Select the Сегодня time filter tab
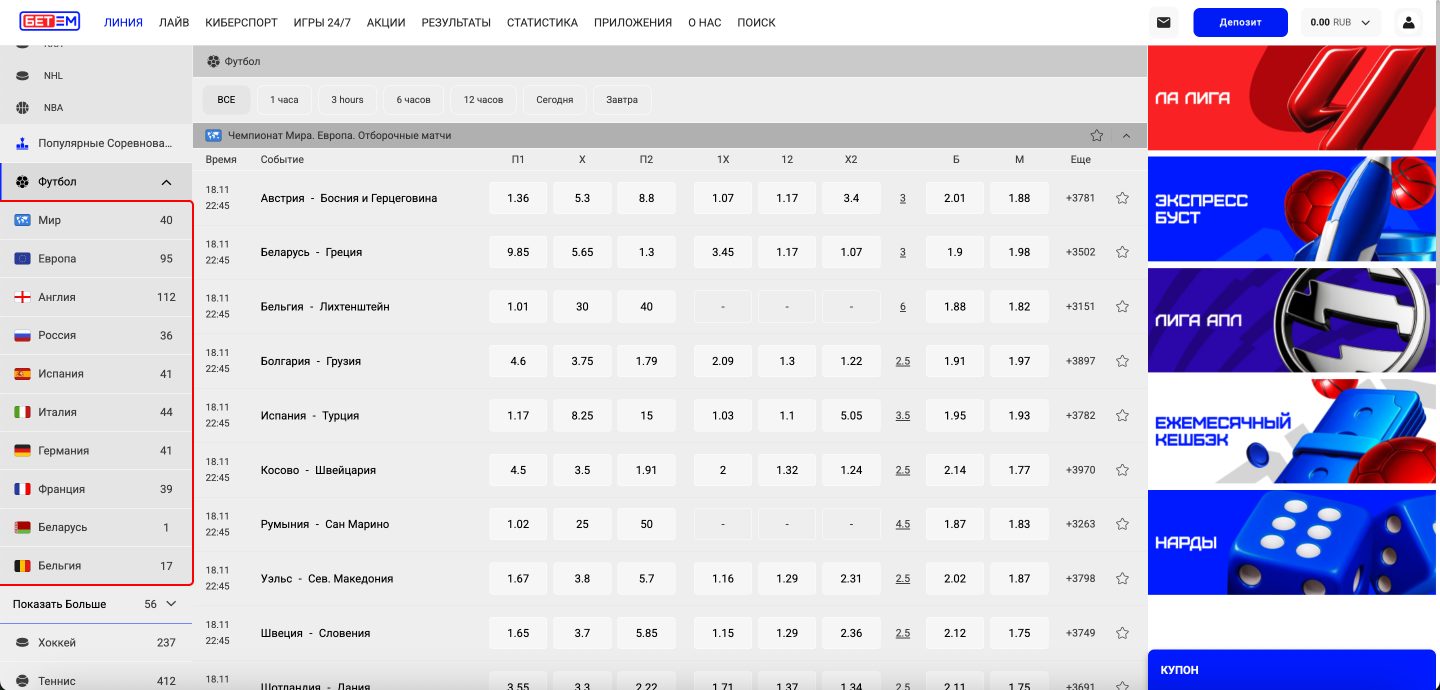Viewport: 1440px width, 690px height. pos(554,100)
